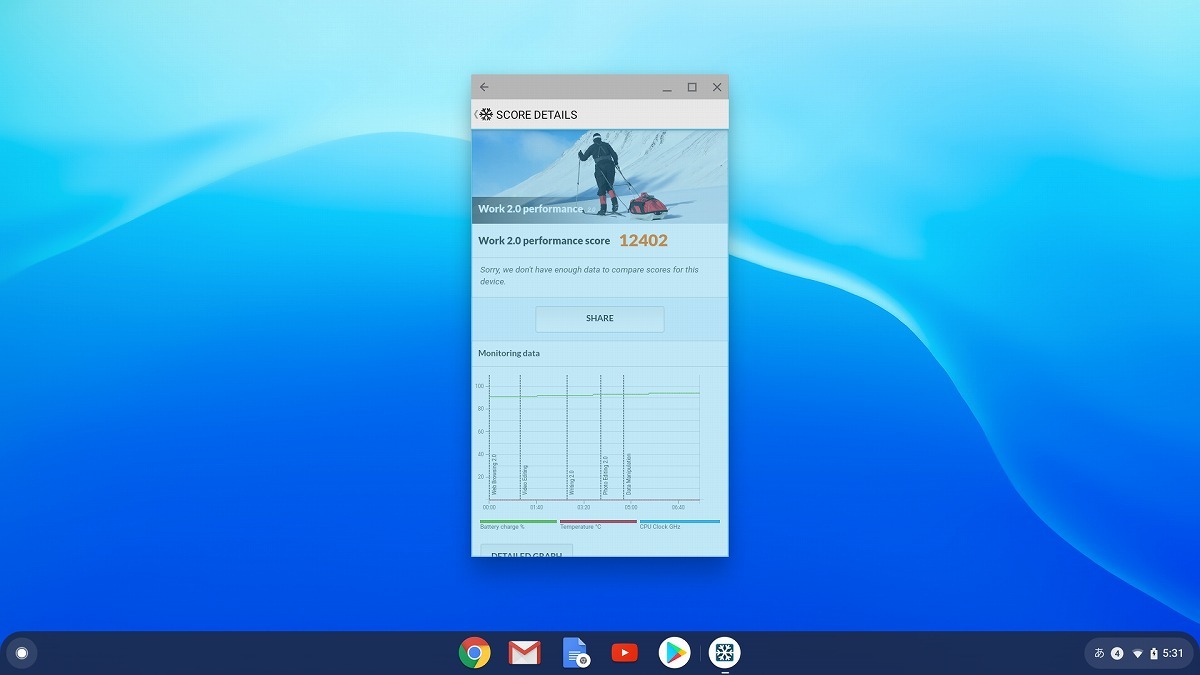Click Writing 2.0 marker on graph
Viewport: 1200px width, 675px height.
coord(571,482)
